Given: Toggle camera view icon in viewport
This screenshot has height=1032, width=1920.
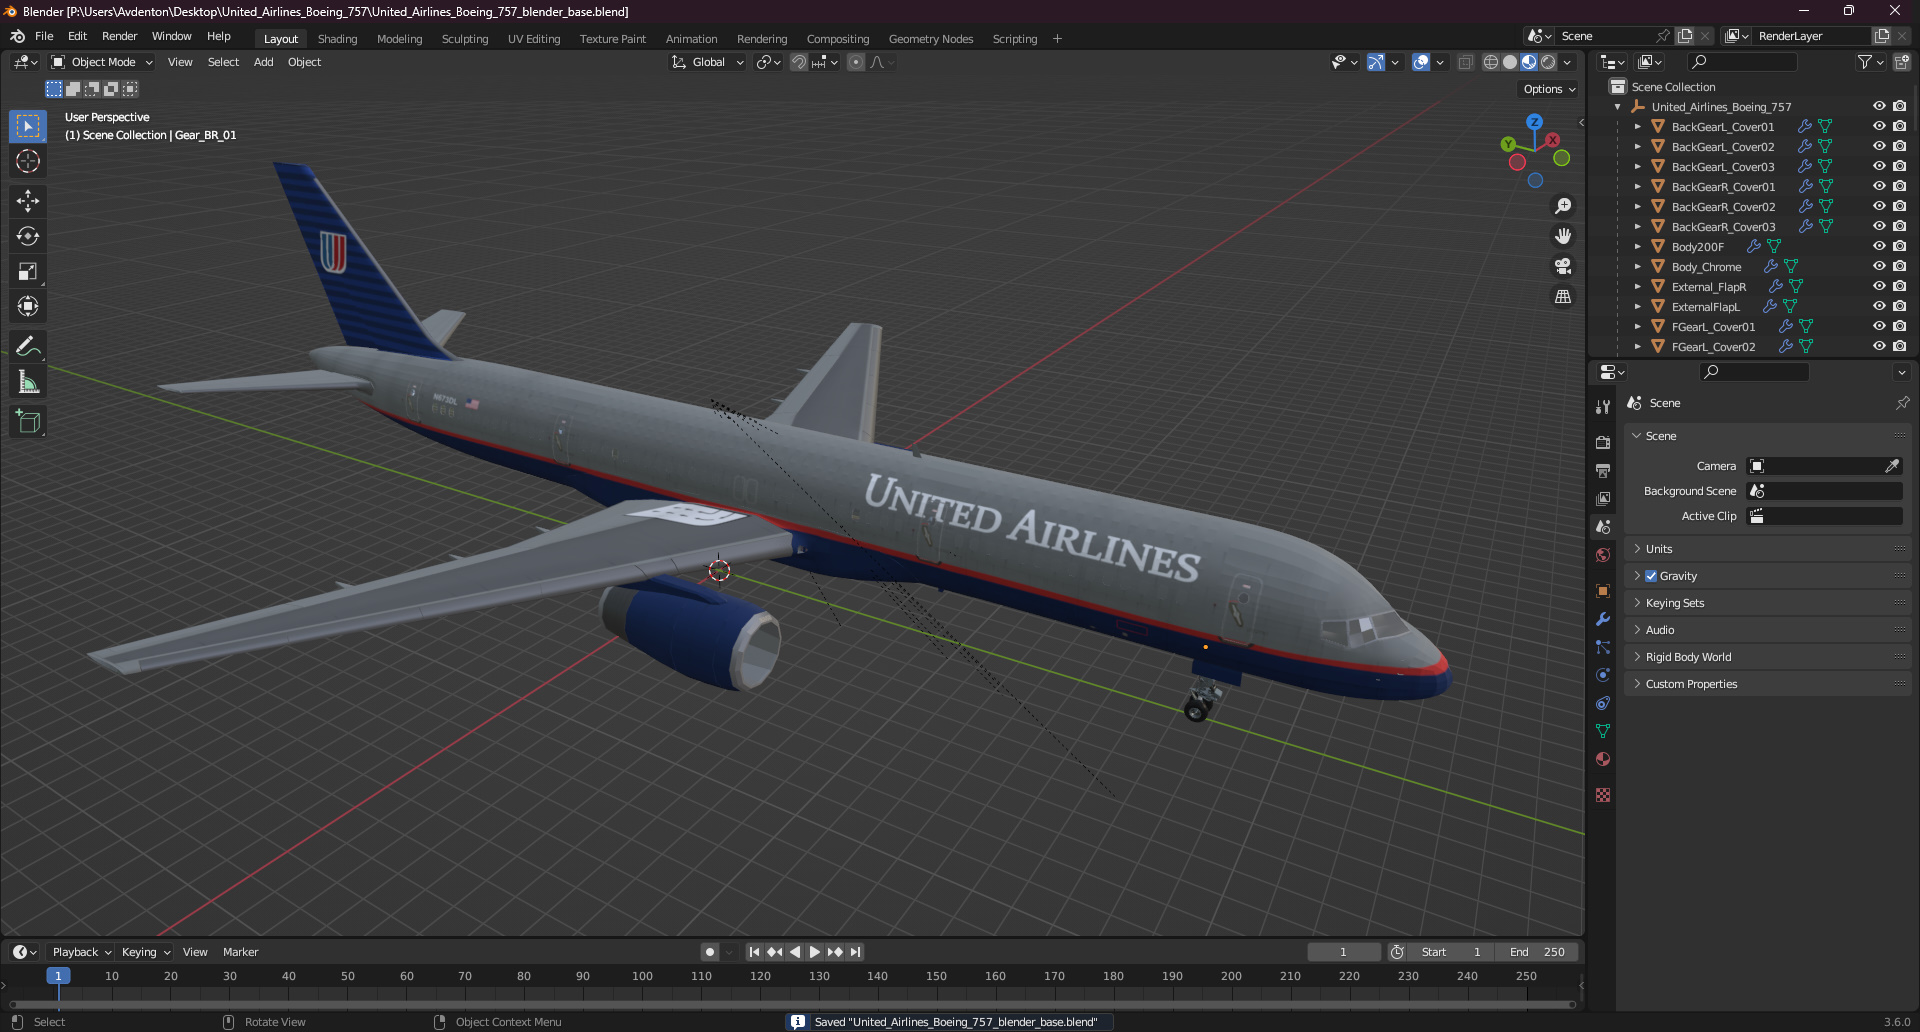Looking at the screenshot, I should click(x=1563, y=266).
